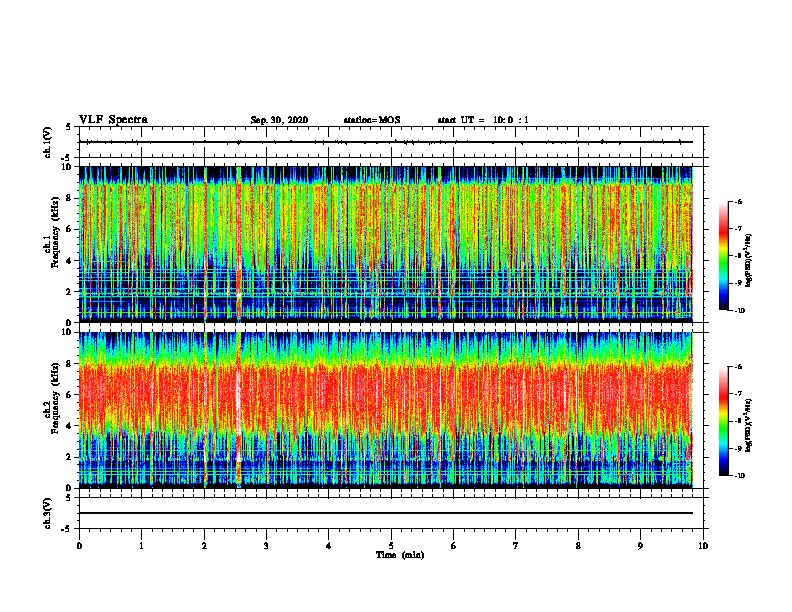
Task: Click the "VLF Spectra" plot title
Action: pyautogui.click(x=113, y=120)
